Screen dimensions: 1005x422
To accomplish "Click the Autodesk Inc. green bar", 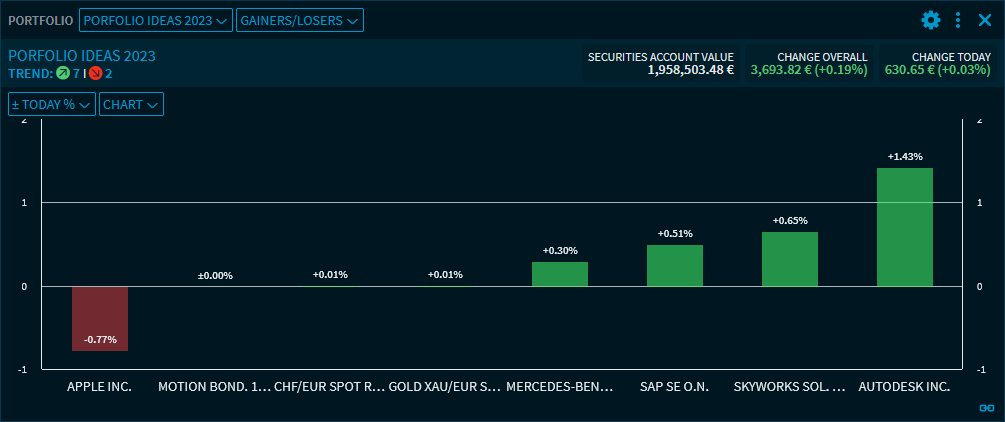I will point(904,227).
